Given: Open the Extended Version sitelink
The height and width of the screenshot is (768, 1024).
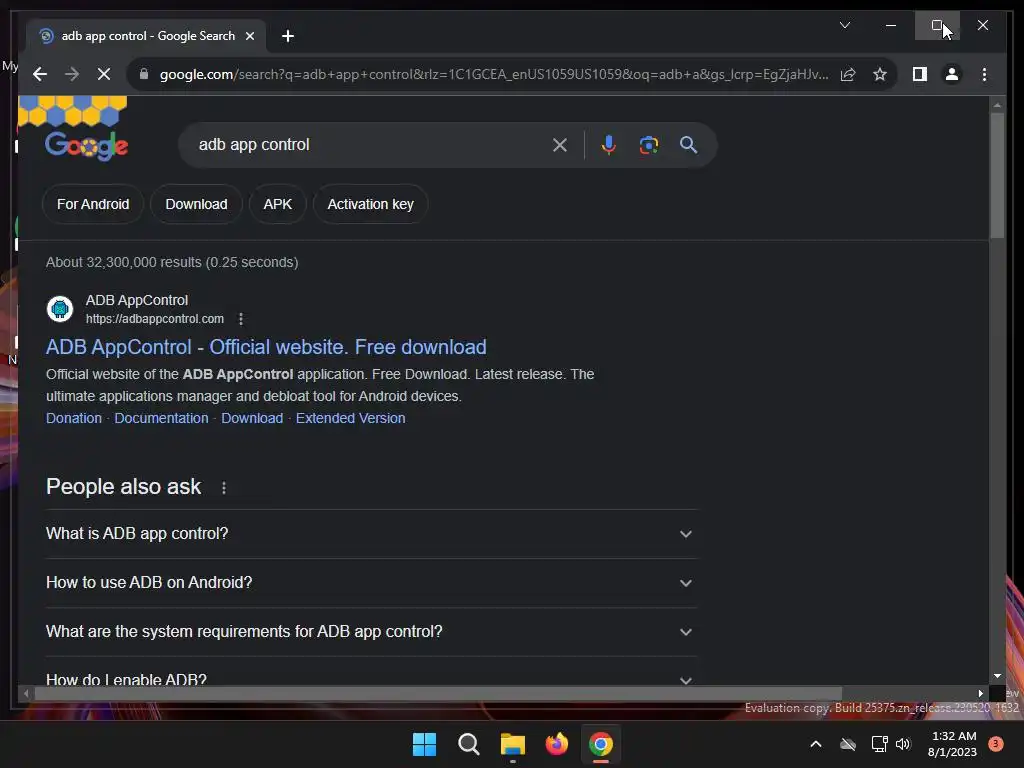Looking at the screenshot, I should [x=351, y=418].
